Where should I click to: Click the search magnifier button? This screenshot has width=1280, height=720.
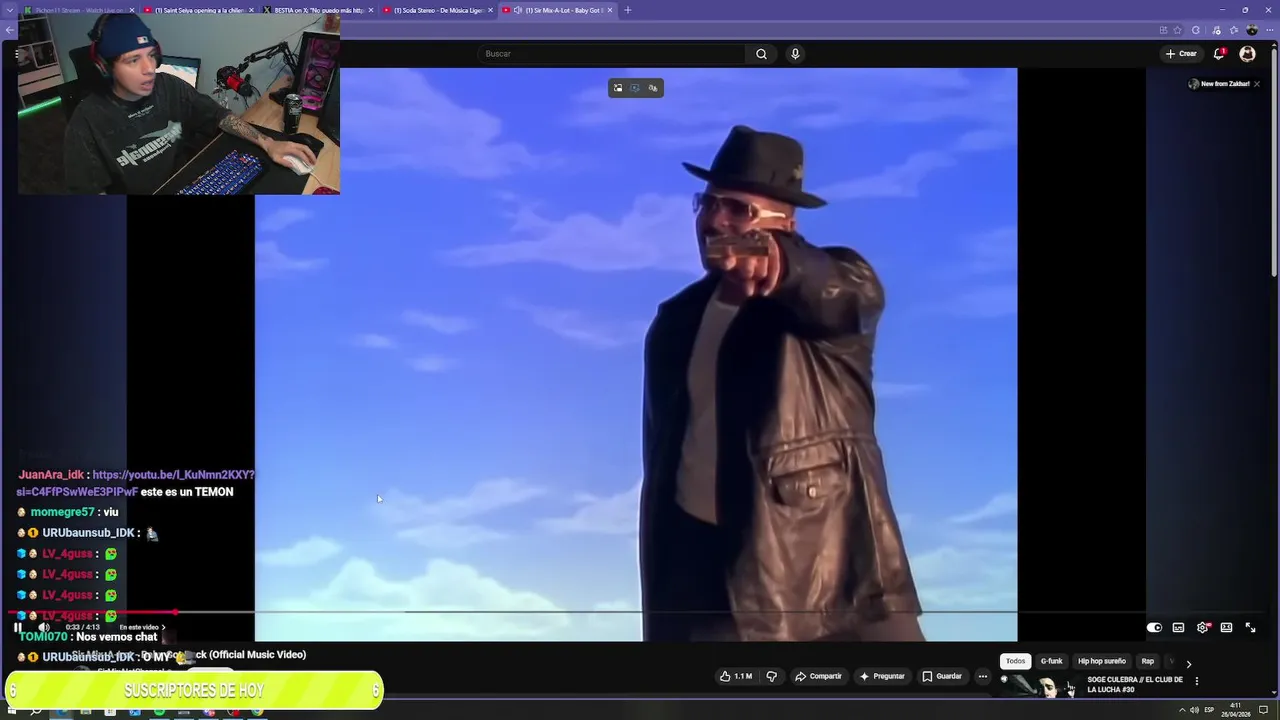tap(761, 54)
